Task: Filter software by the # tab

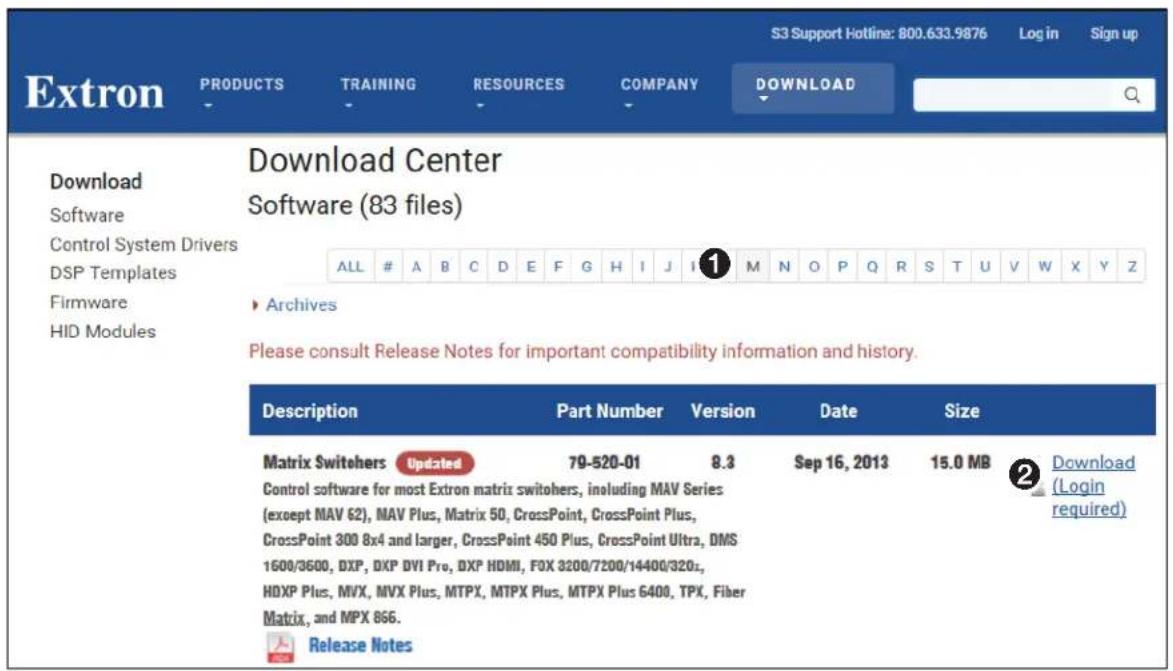Action: (388, 266)
